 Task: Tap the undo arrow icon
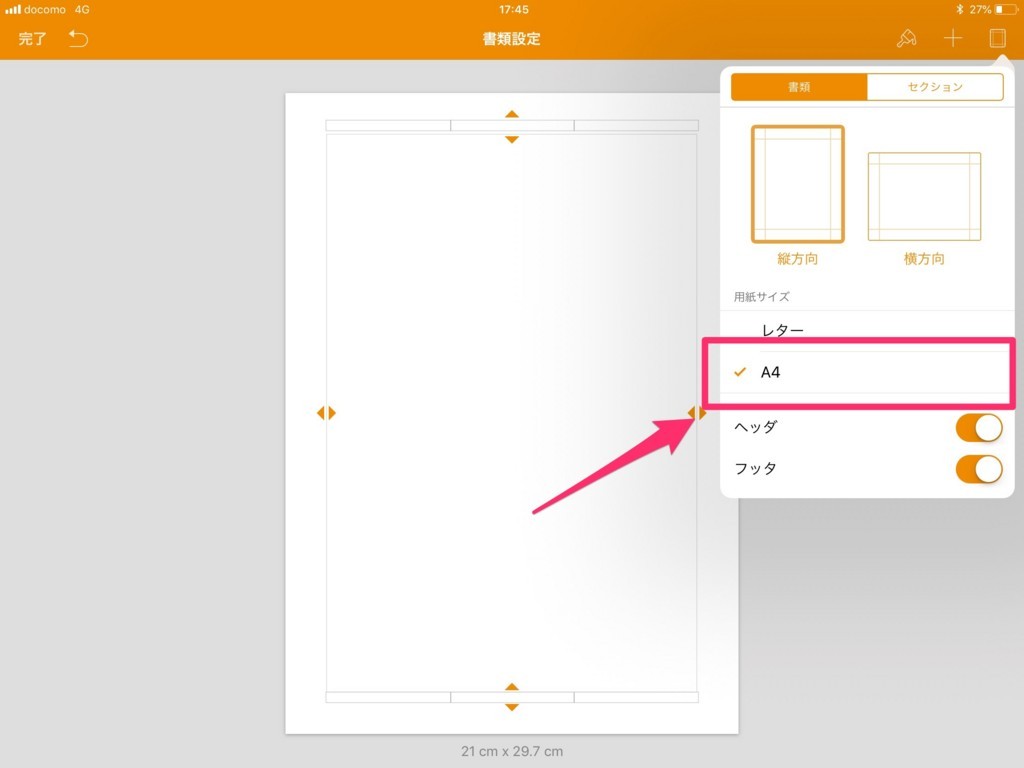(78, 39)
